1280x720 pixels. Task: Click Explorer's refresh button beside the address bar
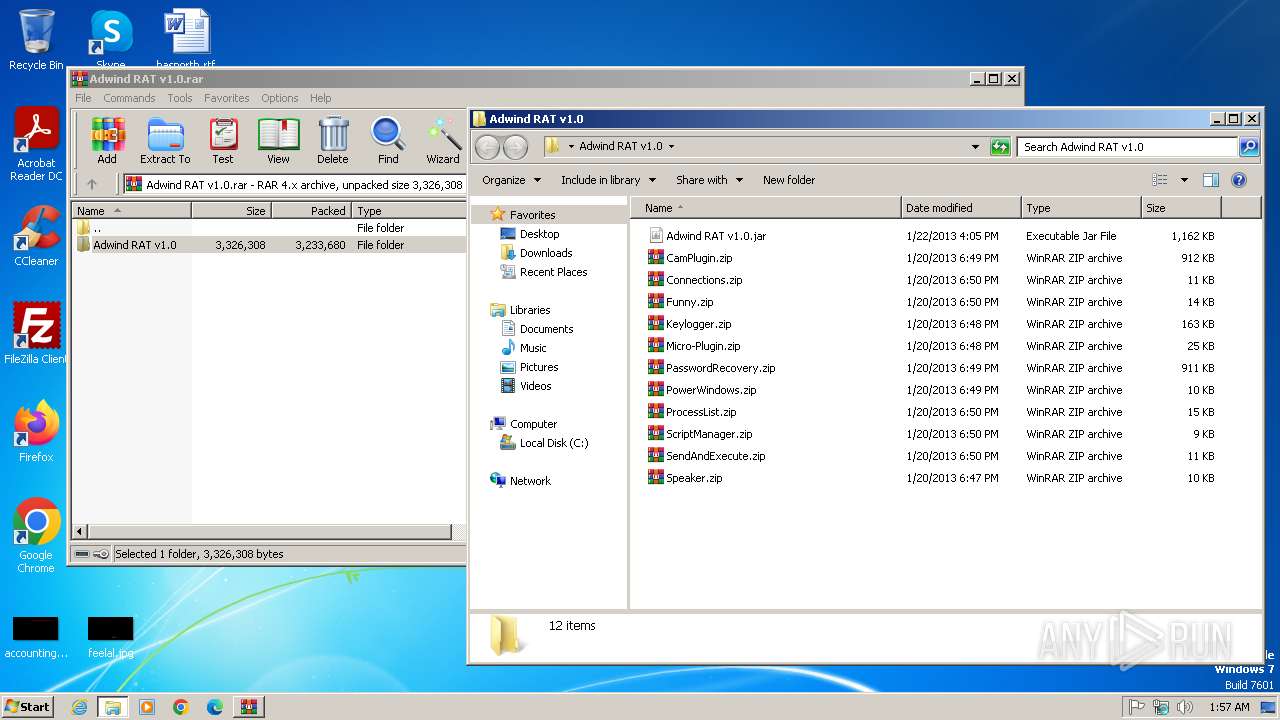tap(1000, 147)
